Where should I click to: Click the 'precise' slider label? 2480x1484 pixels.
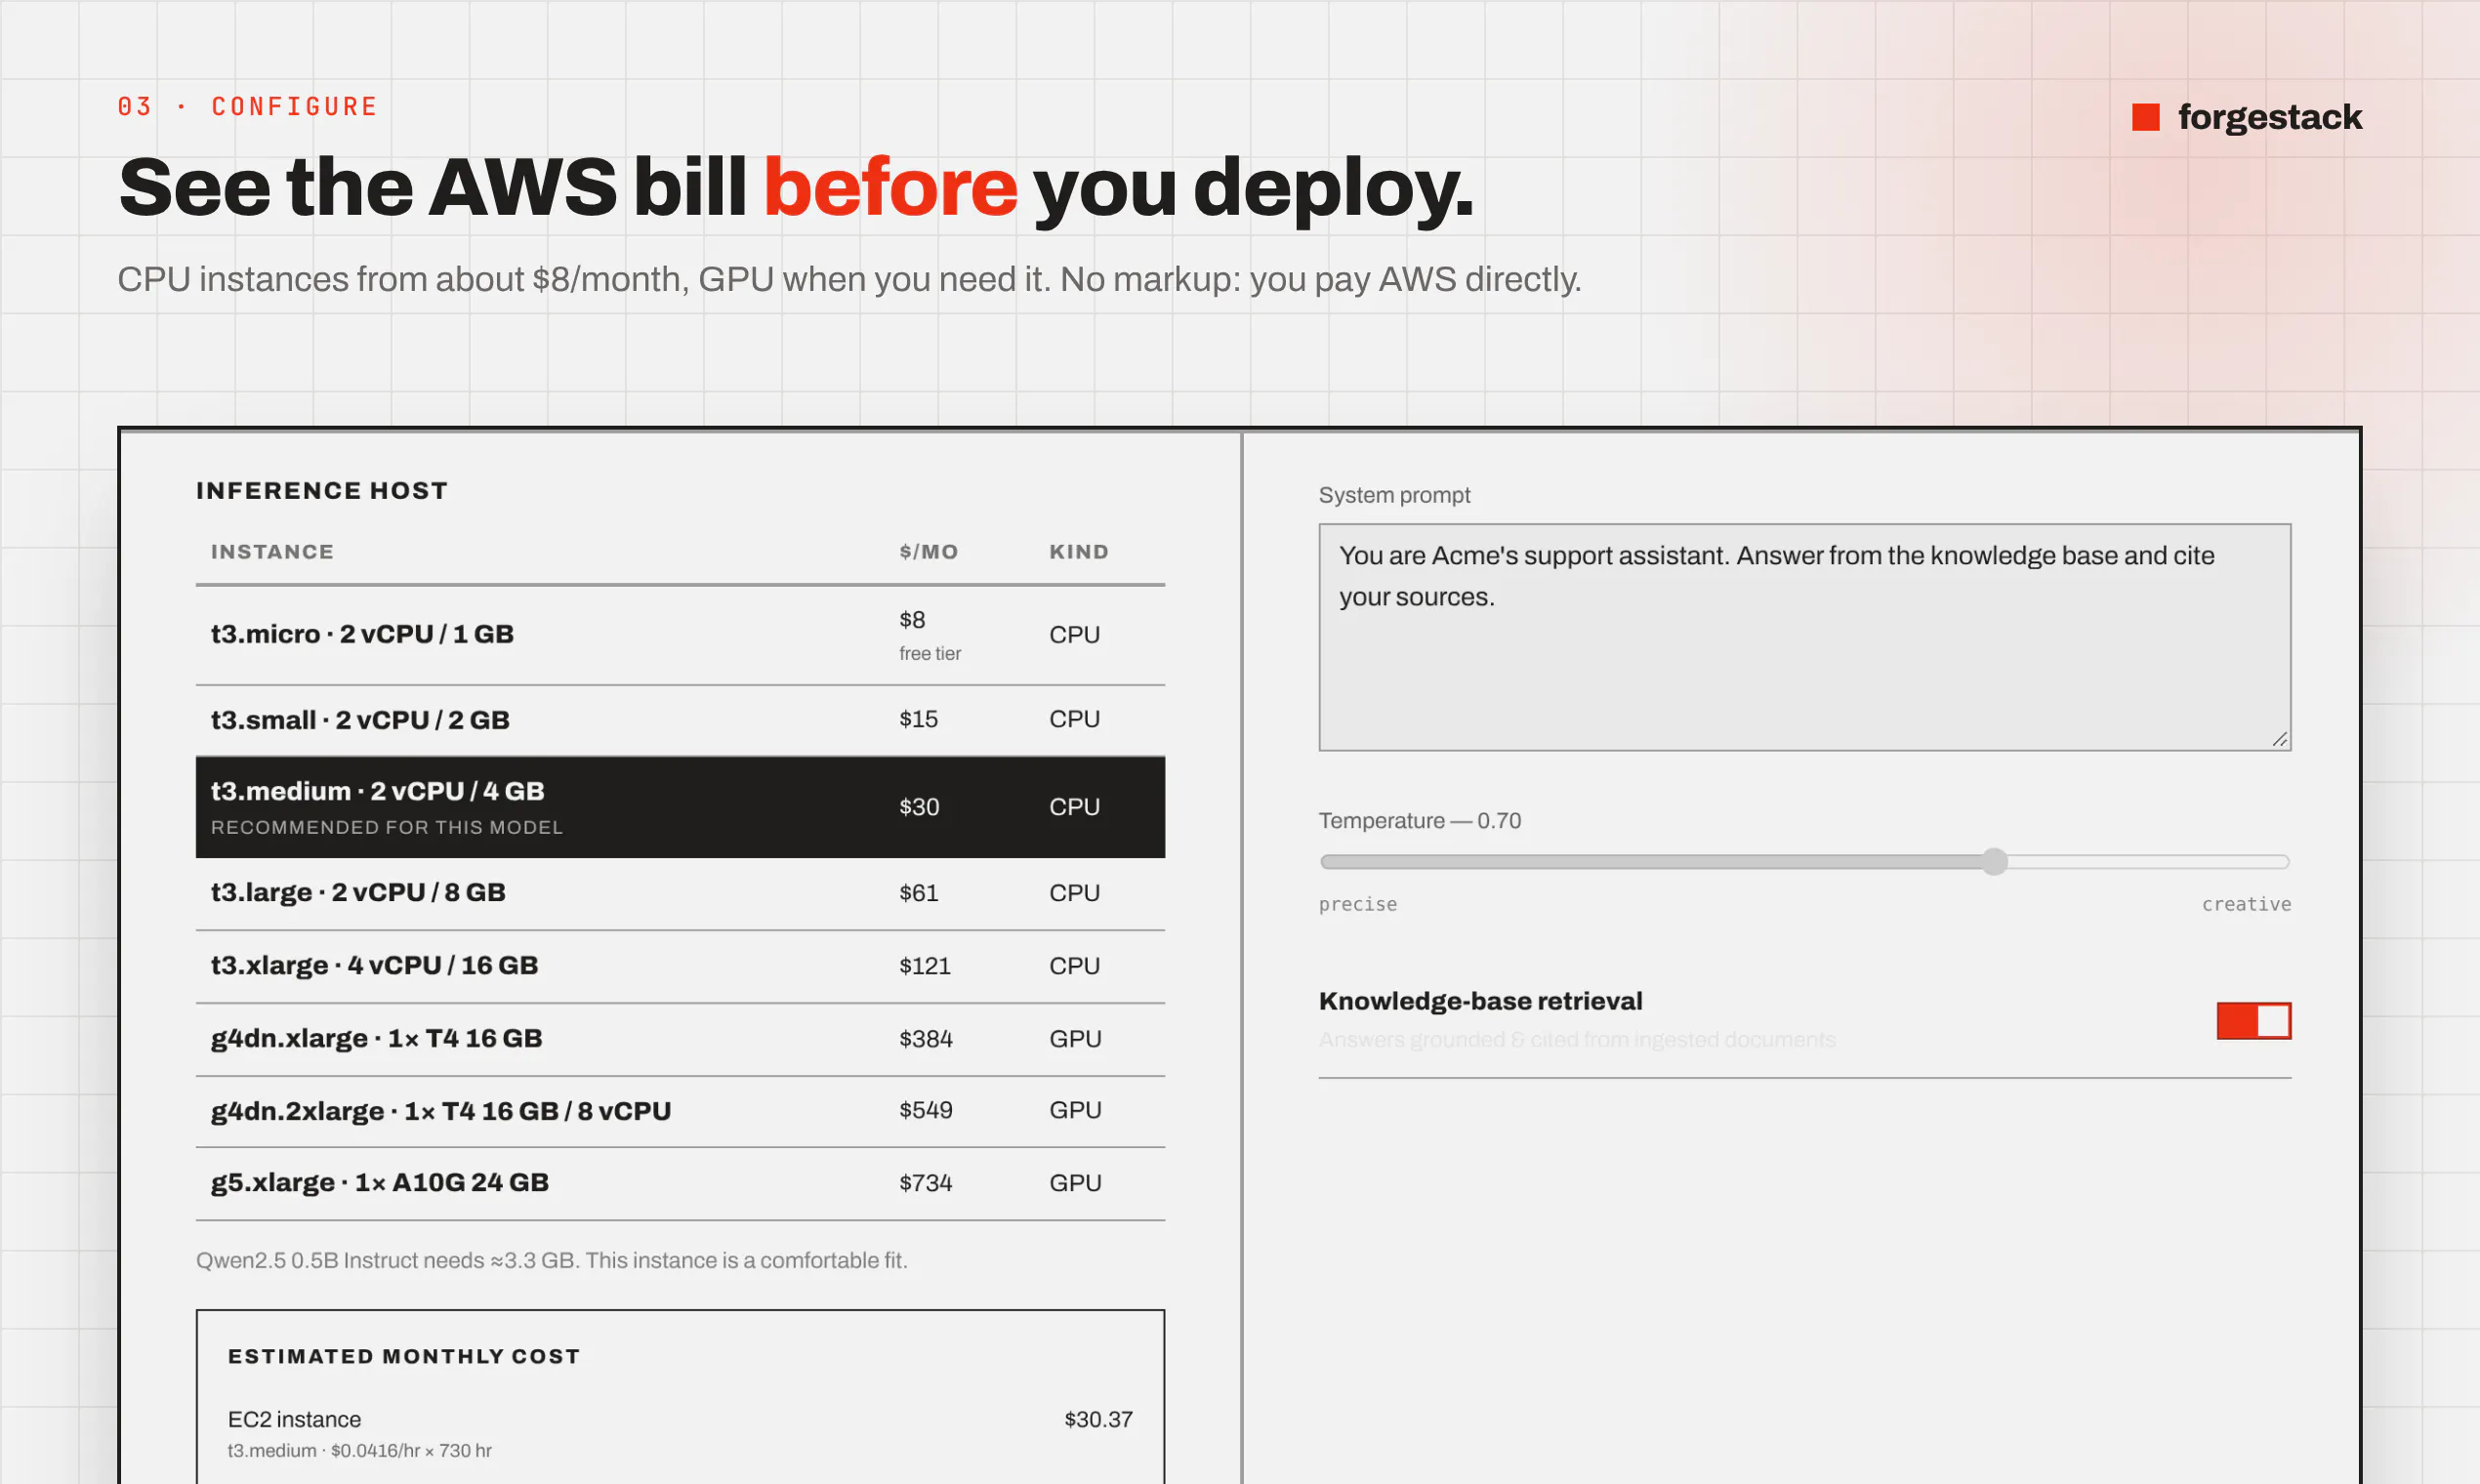click(1357, 904)
